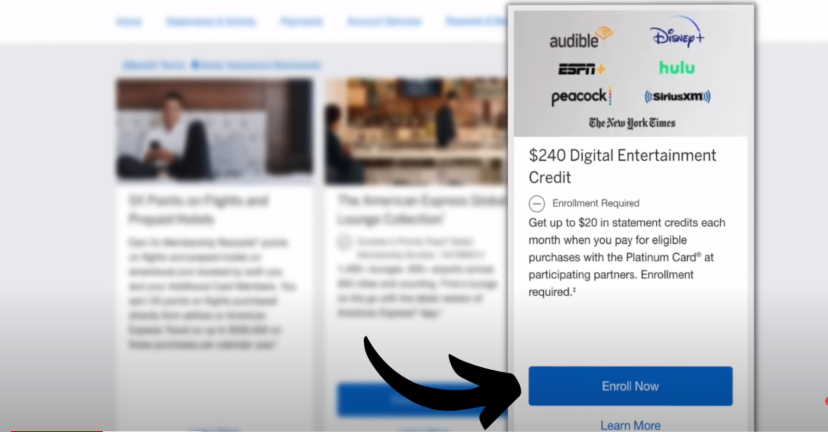Image resolution: width=828 pixels, height=432 pixels.
Task: Click the Enroll Now button
Action: click(x=631, y=386)
